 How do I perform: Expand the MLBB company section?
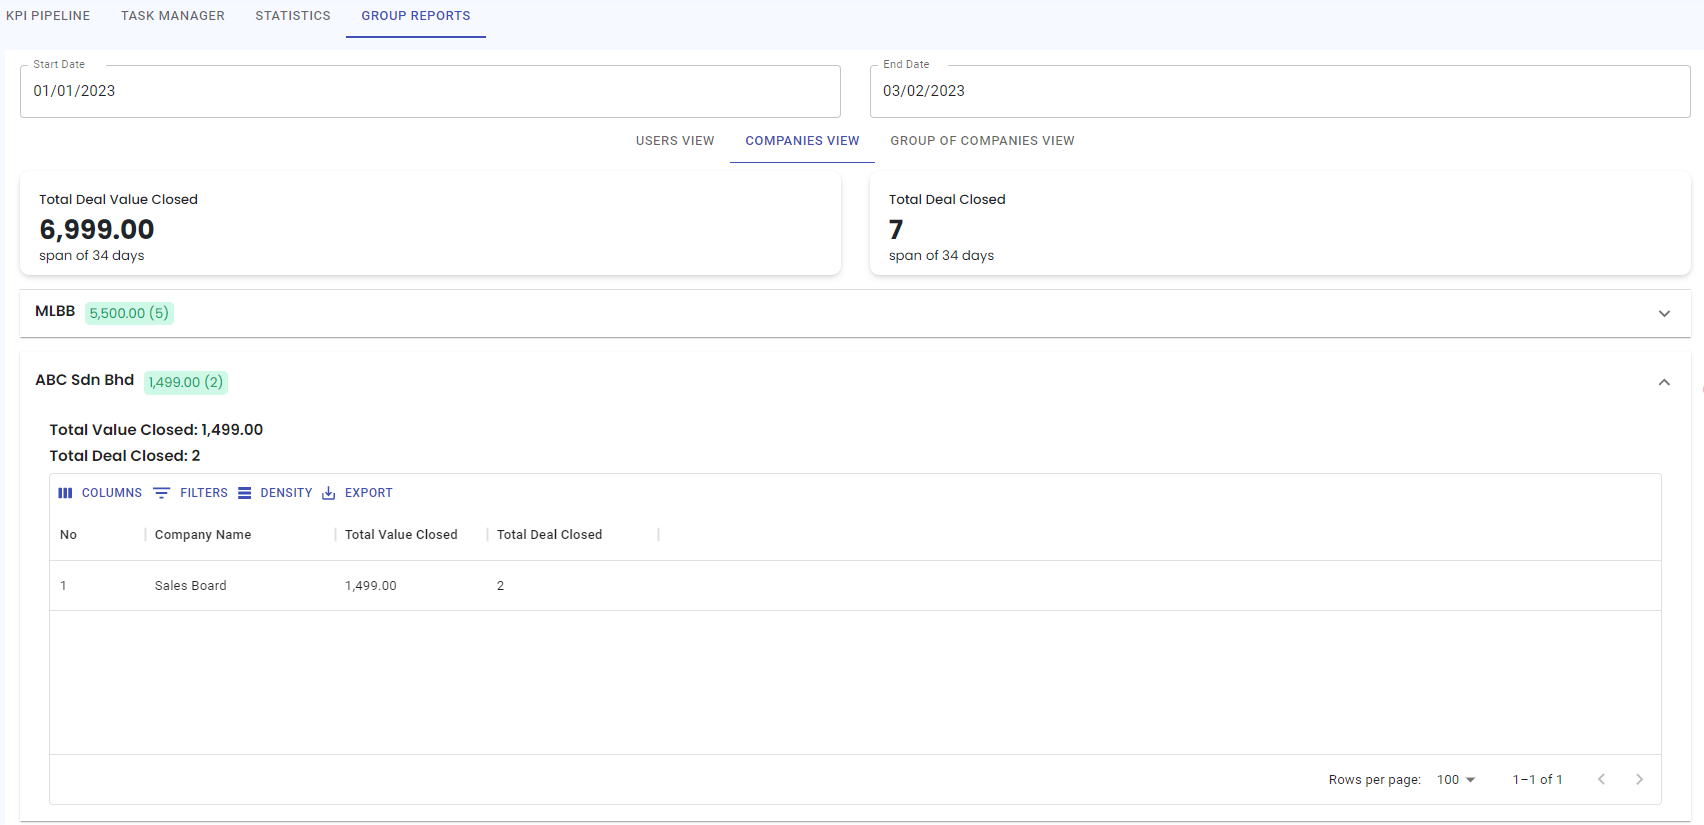coord(1664,313)
